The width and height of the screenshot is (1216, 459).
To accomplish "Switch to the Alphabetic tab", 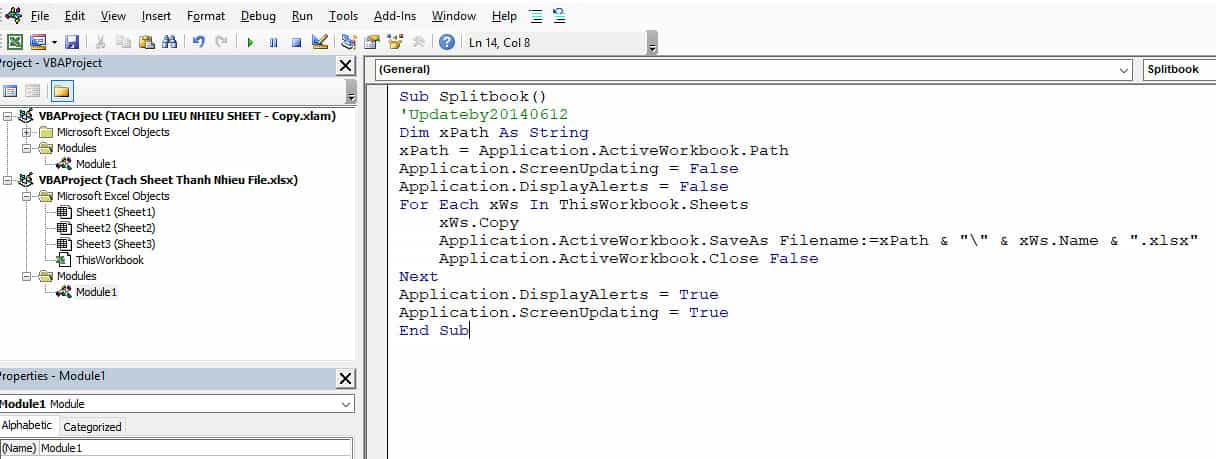I will click(27, 426).
